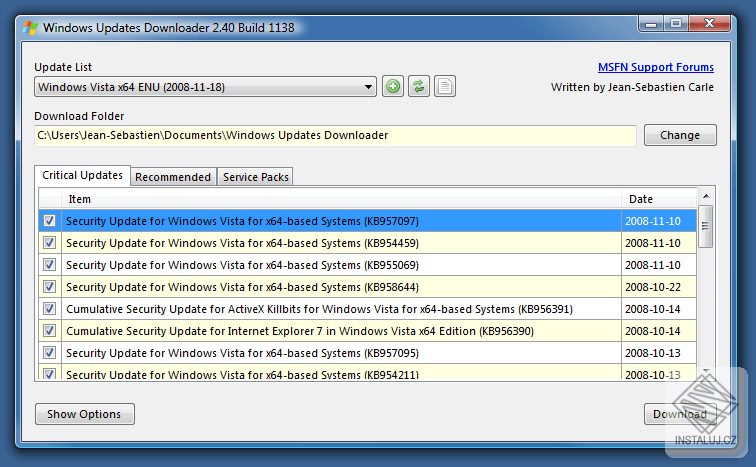The width and height of the screenshot is (756, 467).
Task: Open the Recommended tab
Action: 173,177
